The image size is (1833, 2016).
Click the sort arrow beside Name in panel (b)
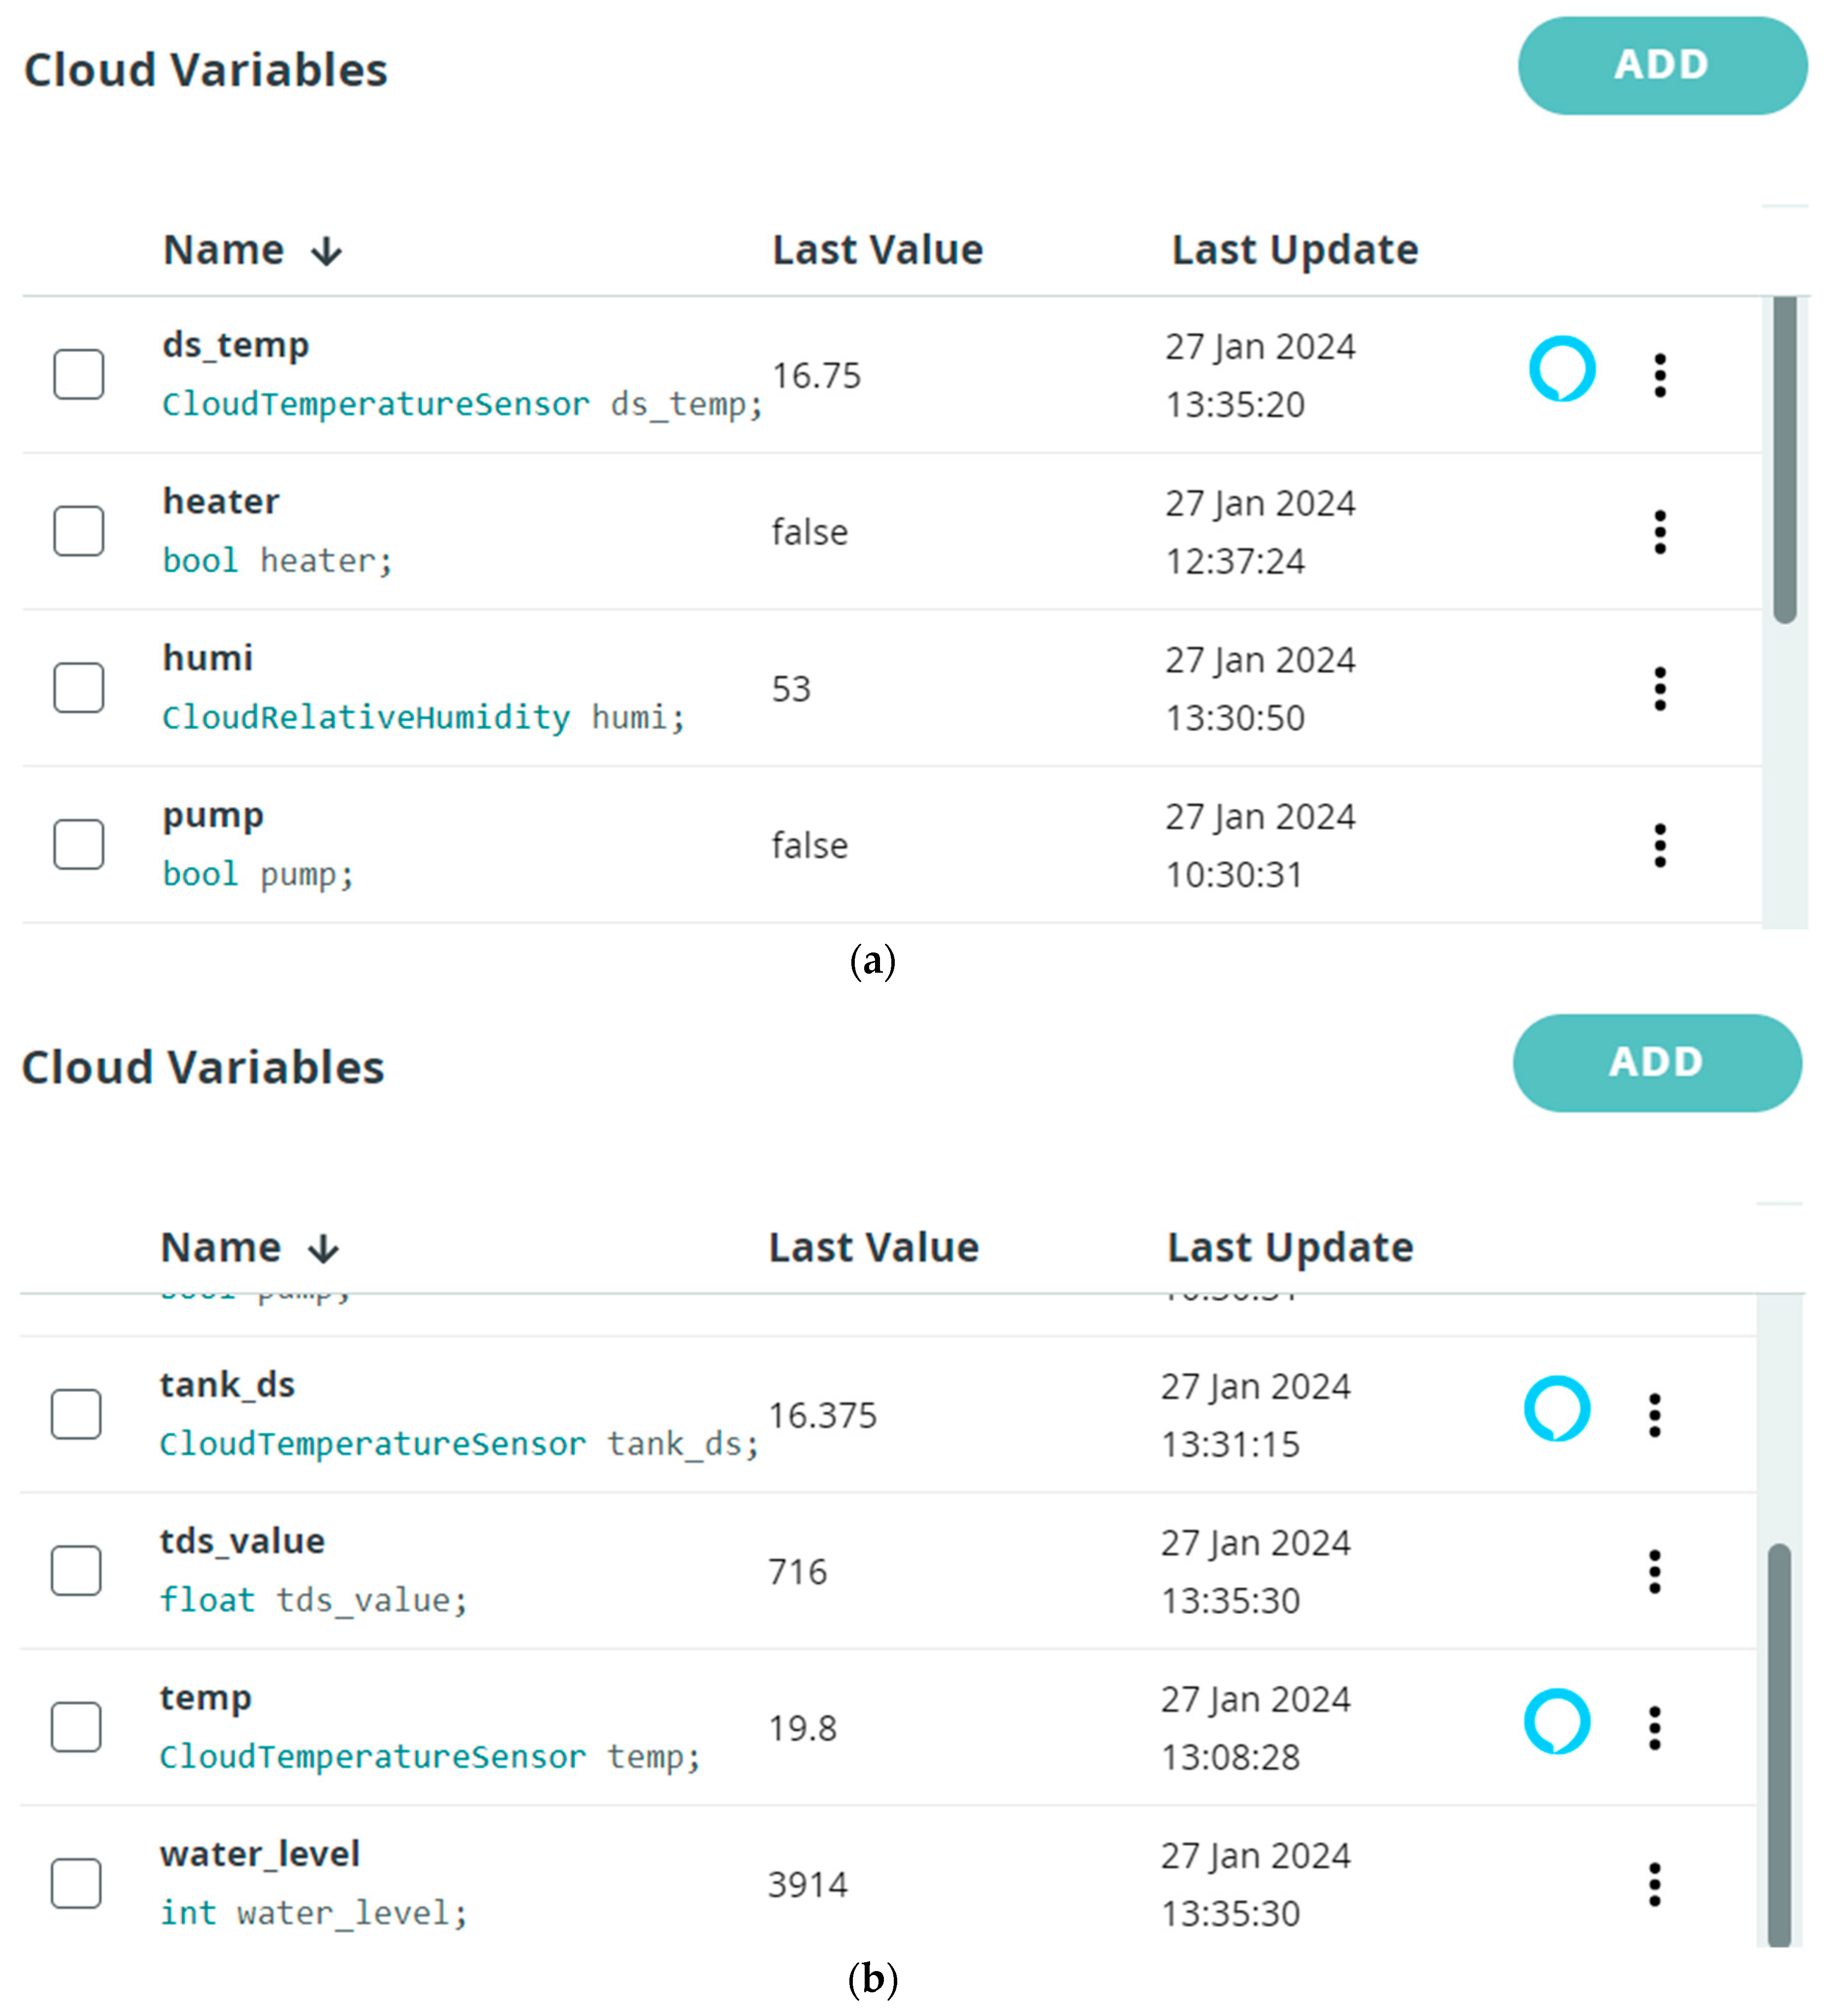point(323,1250)
